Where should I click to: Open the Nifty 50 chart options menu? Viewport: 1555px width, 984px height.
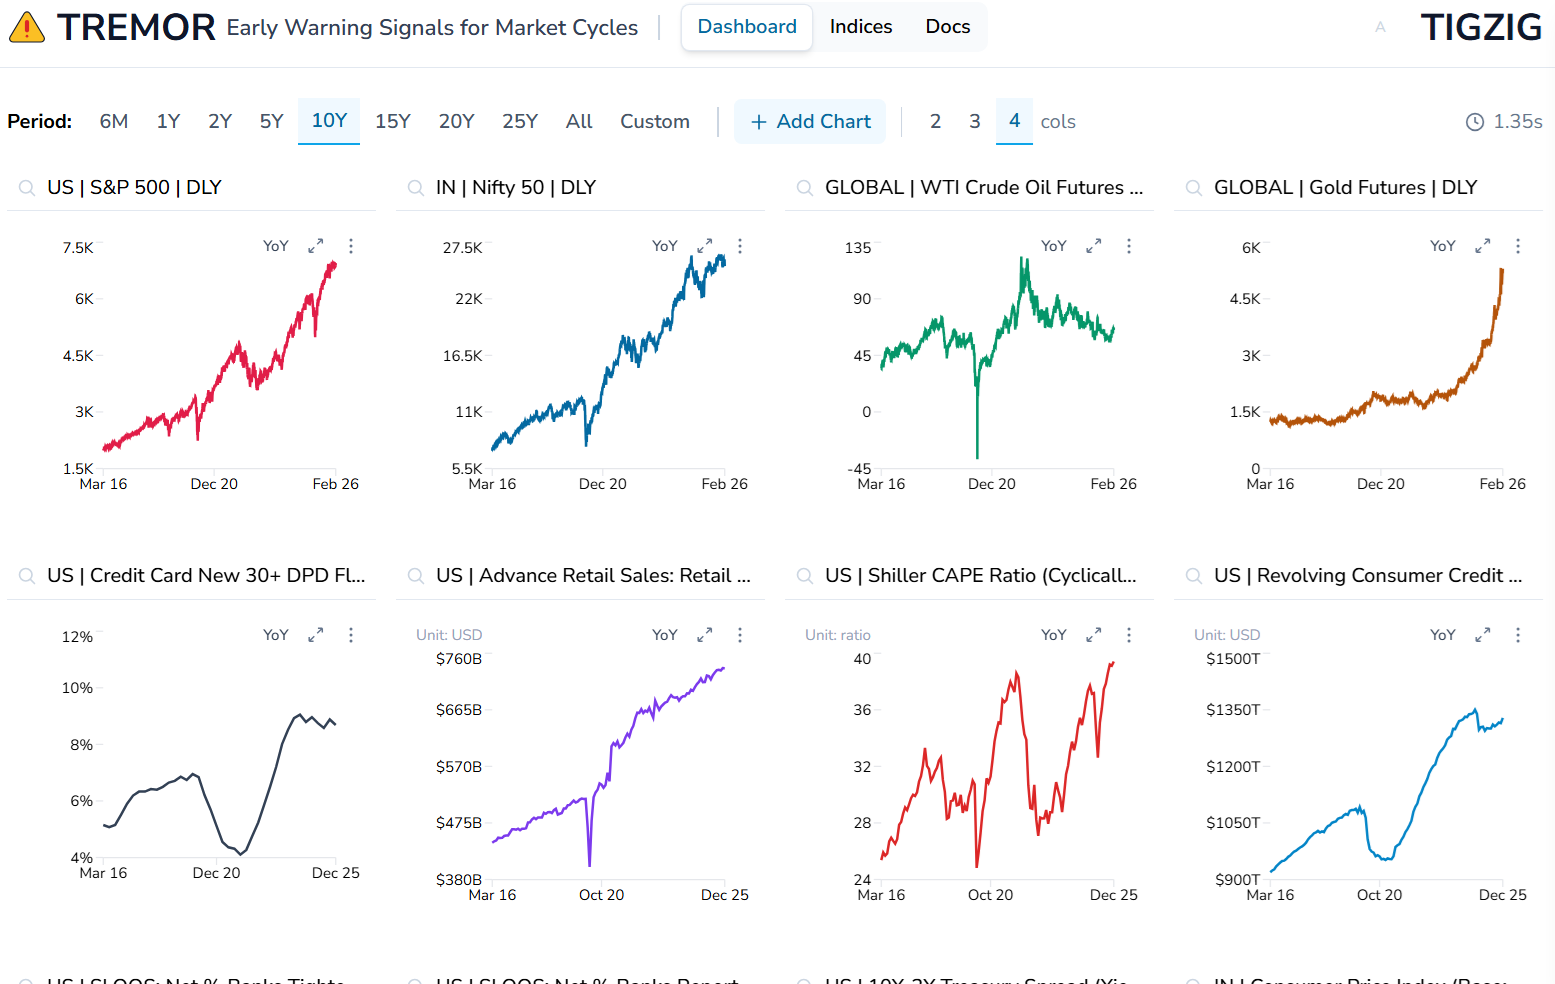[x=740, y=246]
